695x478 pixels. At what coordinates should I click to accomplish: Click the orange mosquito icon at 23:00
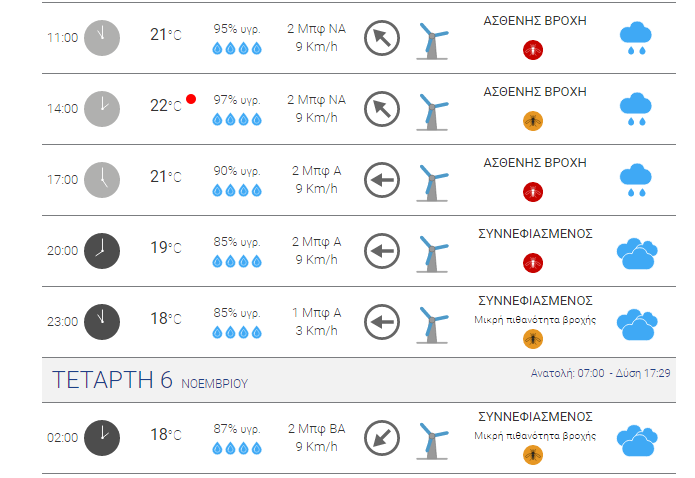coord(532,339)
